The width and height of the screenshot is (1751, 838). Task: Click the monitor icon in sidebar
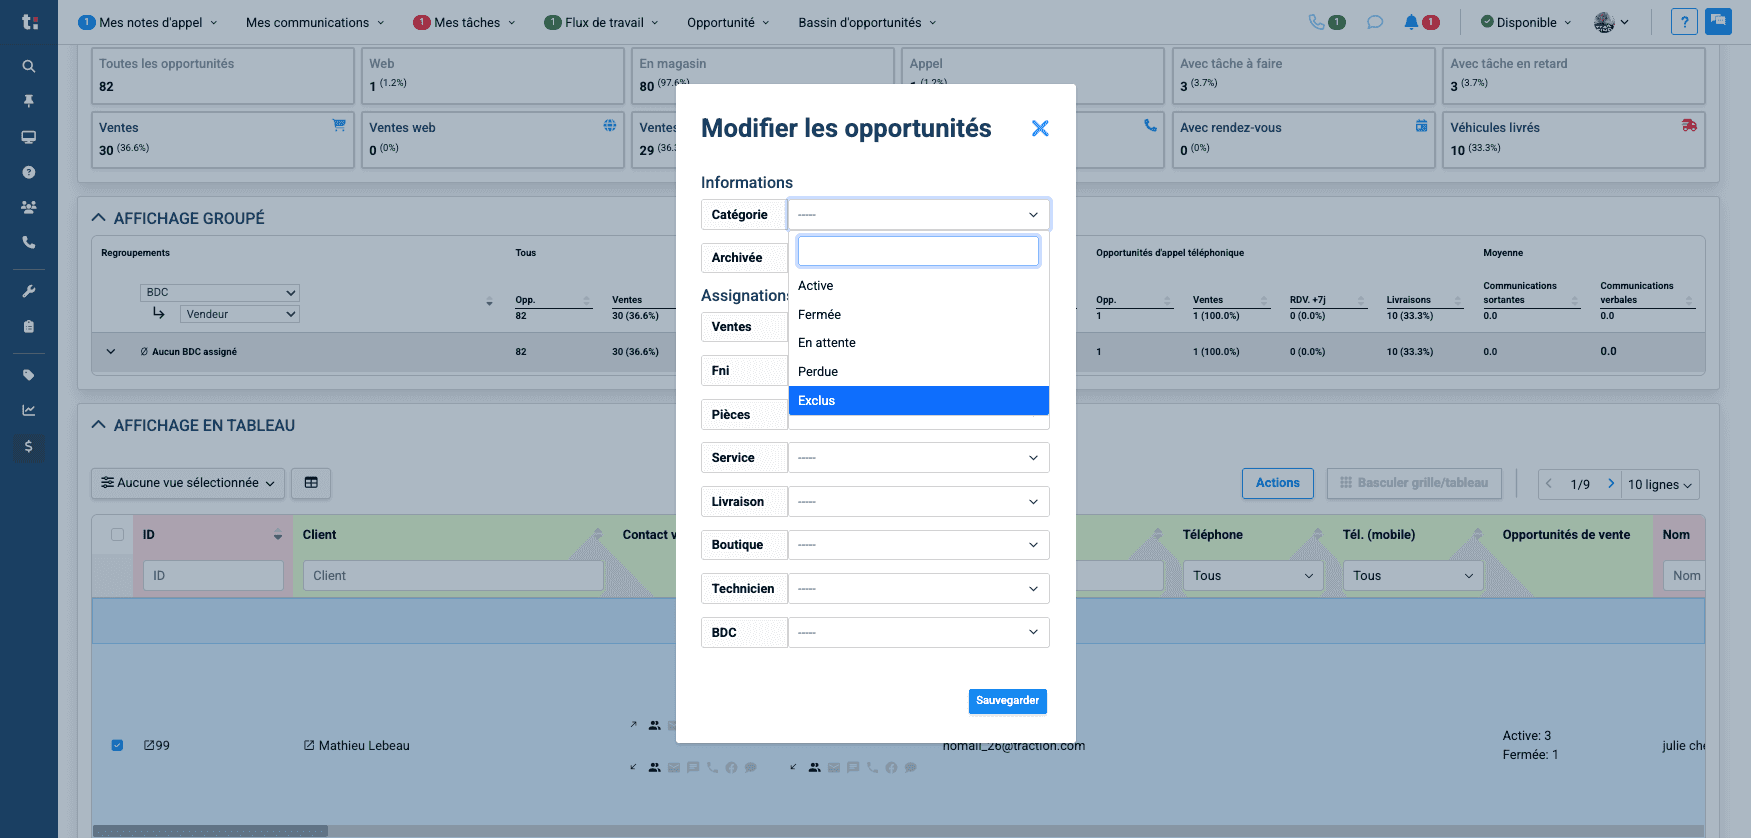click(29, 137)
